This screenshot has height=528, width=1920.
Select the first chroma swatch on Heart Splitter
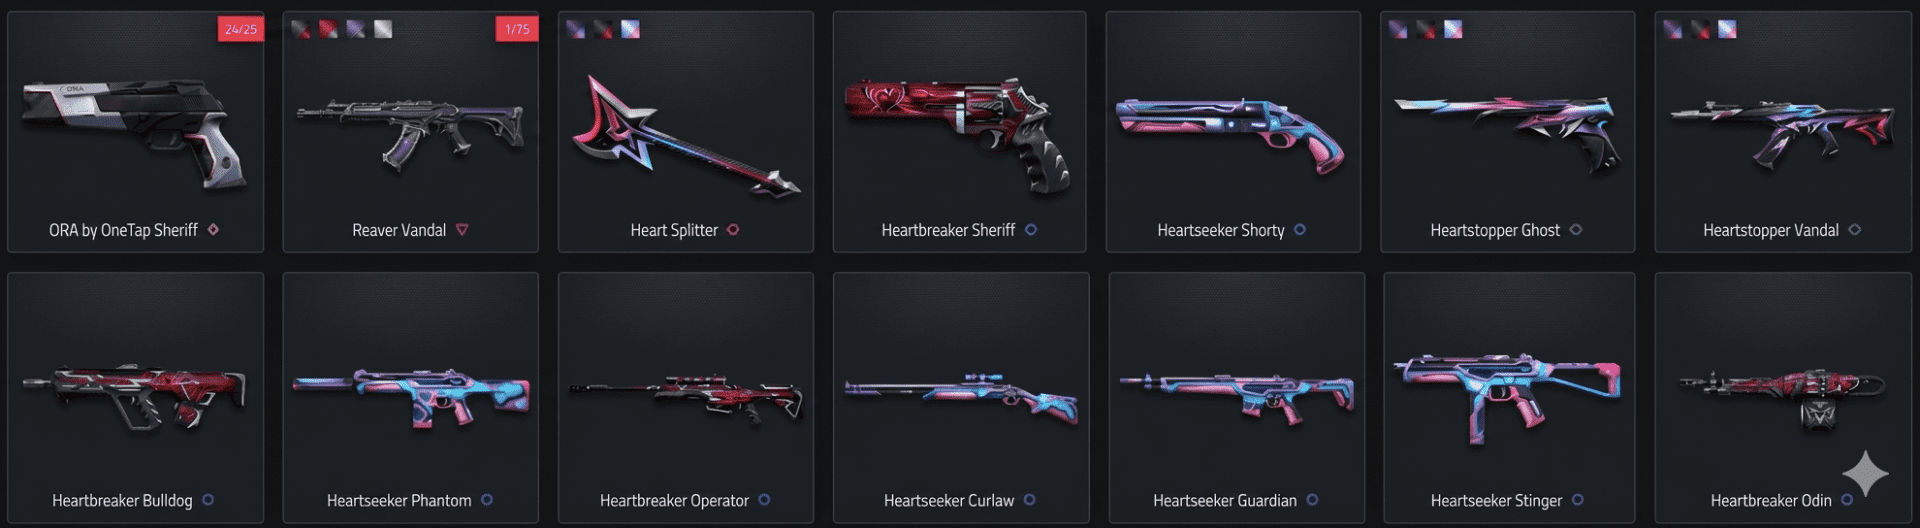[576, 29]
